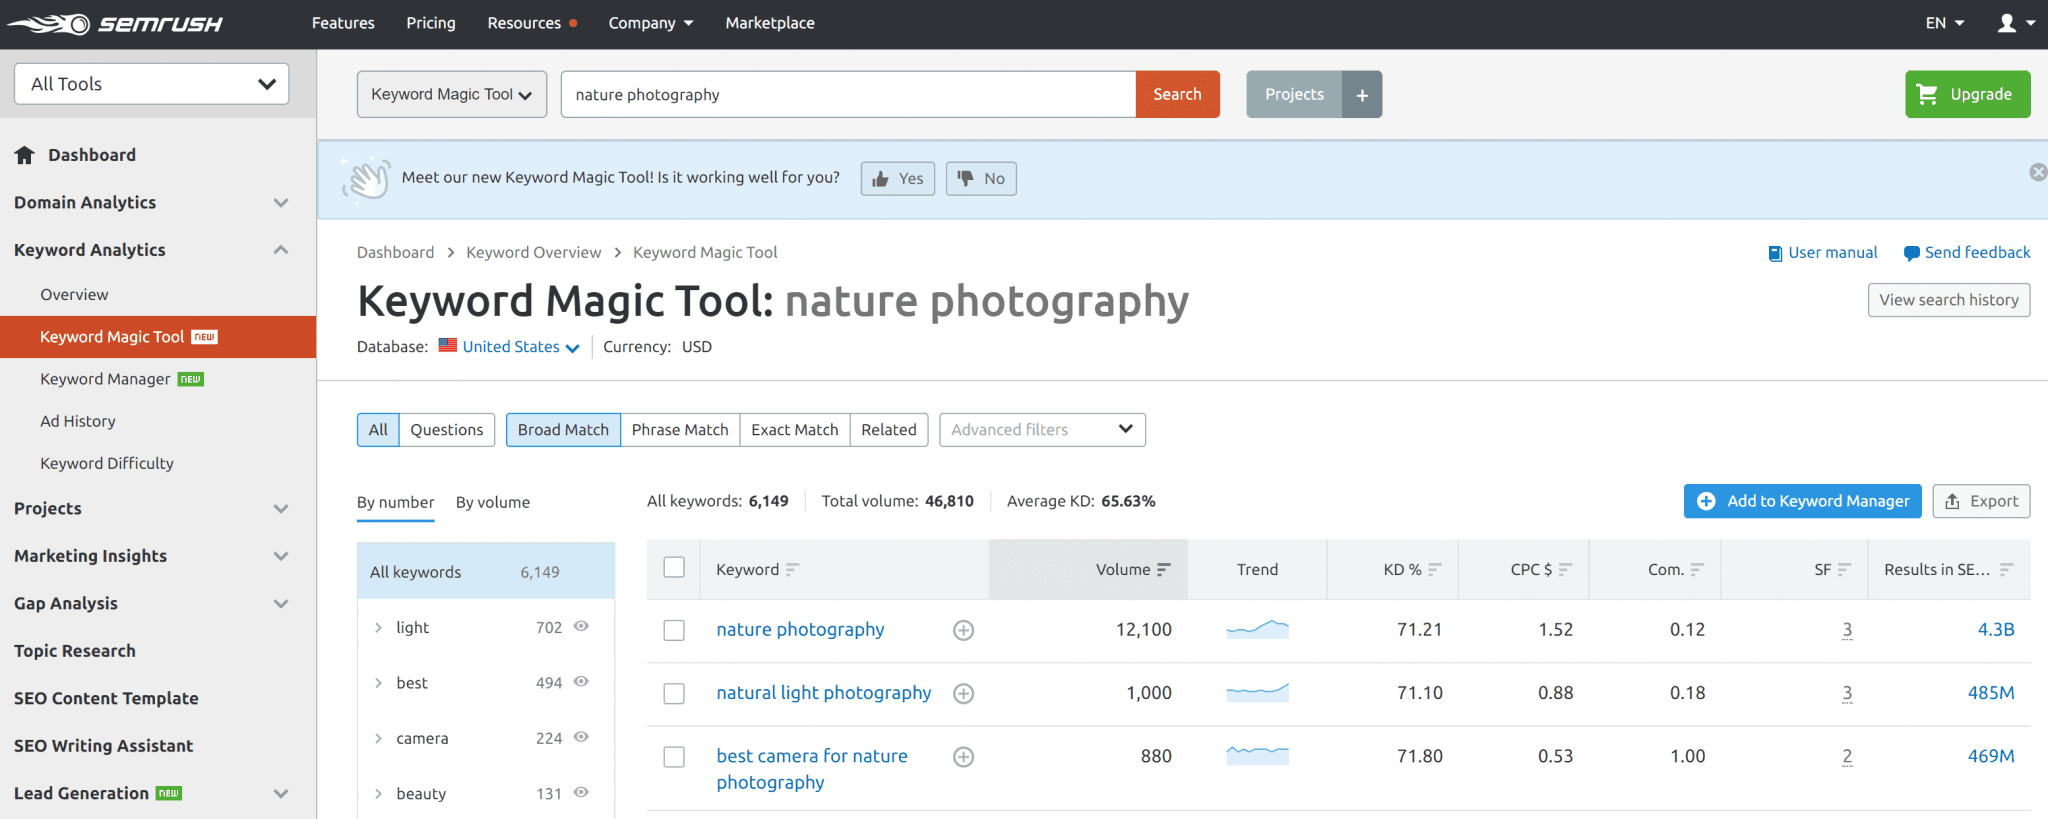View trend chart for natural light photography

1257,692
